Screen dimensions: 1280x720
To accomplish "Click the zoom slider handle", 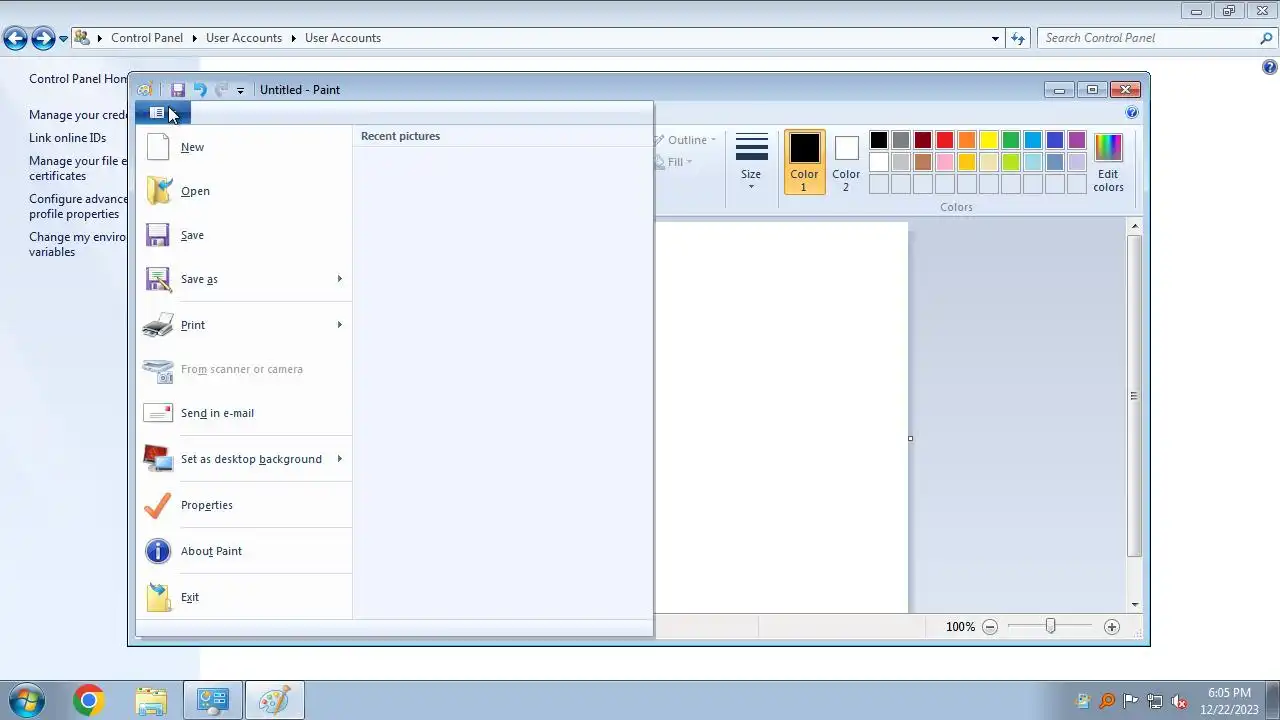I will tap(1050, 626).
